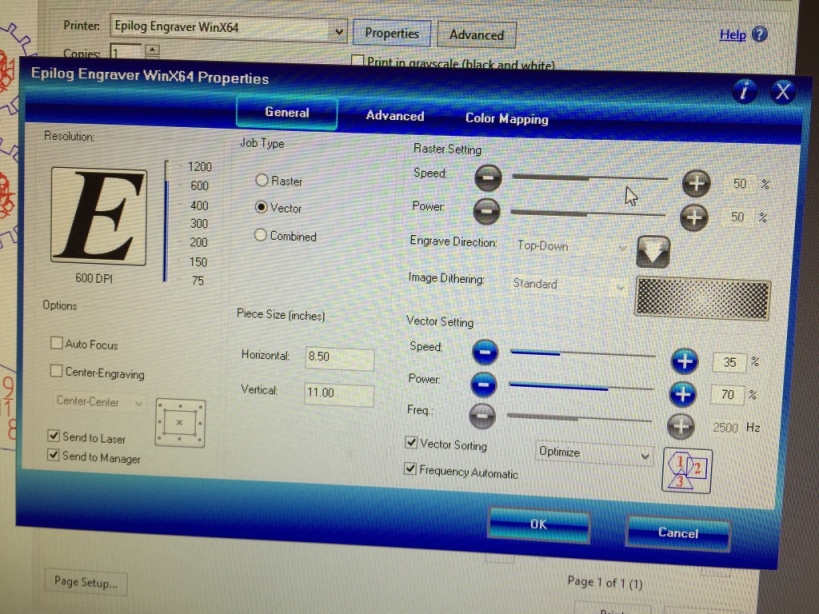The height and width of the screenshot is (614, 819).
Task: Increase Raster Power with plus button
Action: [694, 217]
